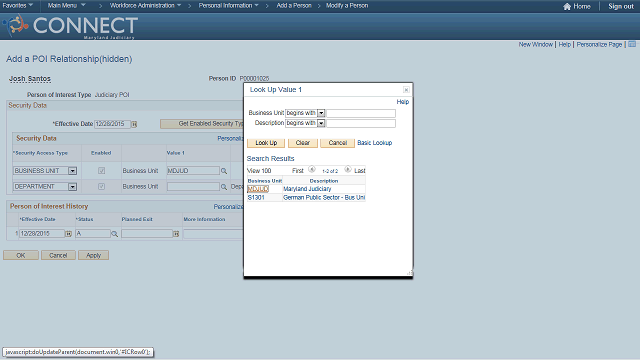Open Personal Information breadcrumb menu

pyautogui.click(x=229, y=6)
